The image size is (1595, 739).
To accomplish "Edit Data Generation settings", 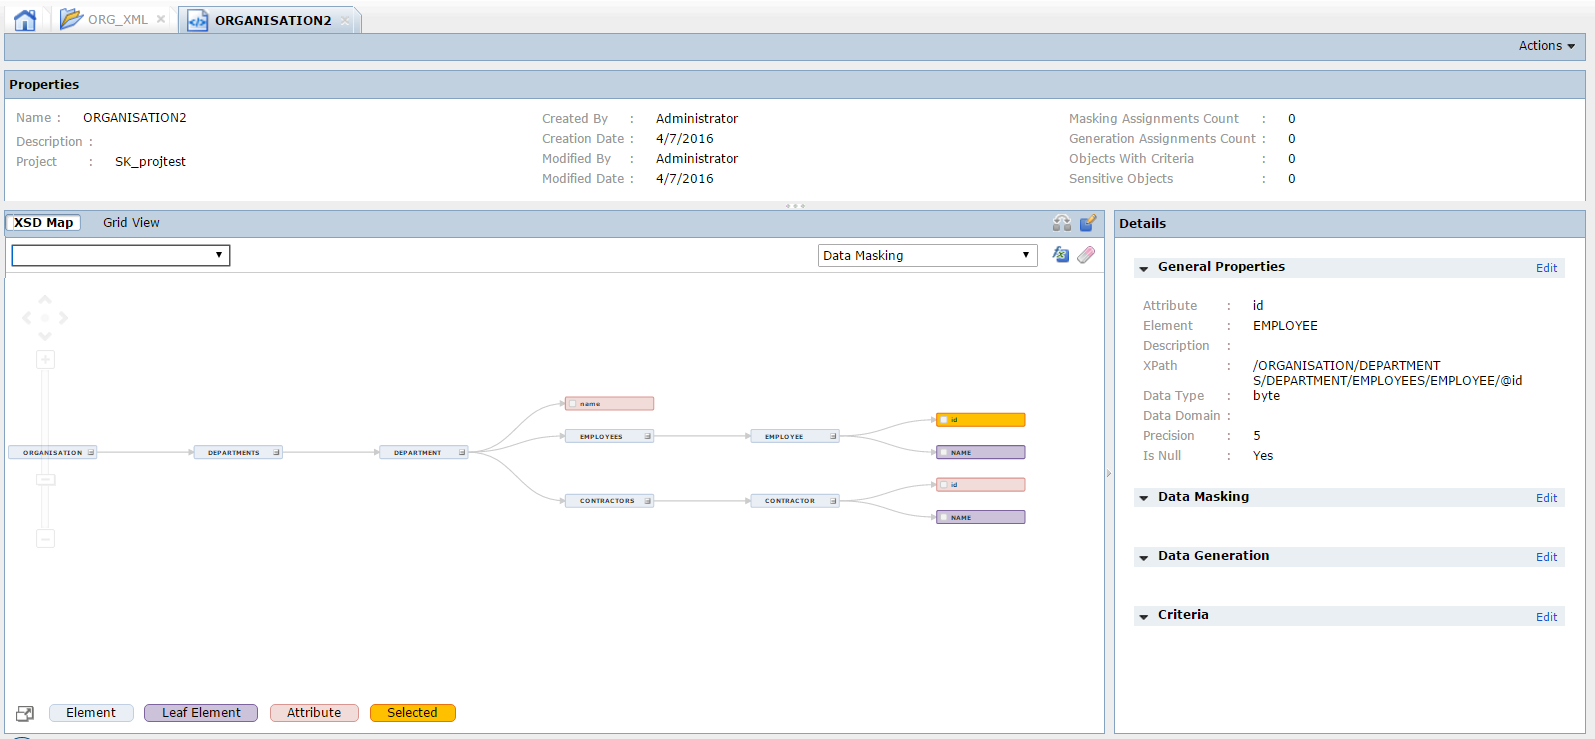I will (x=1546, y=557).
